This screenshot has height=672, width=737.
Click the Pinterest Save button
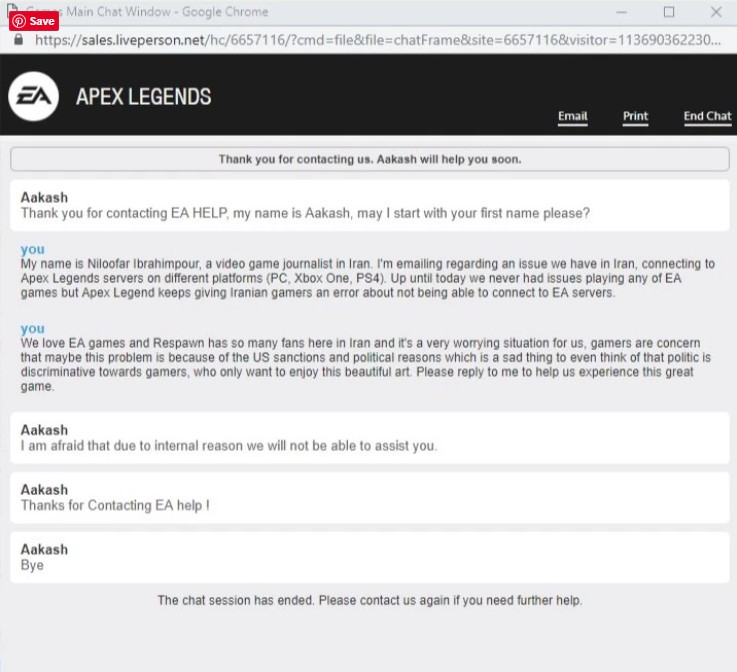(x=34, y=21)
